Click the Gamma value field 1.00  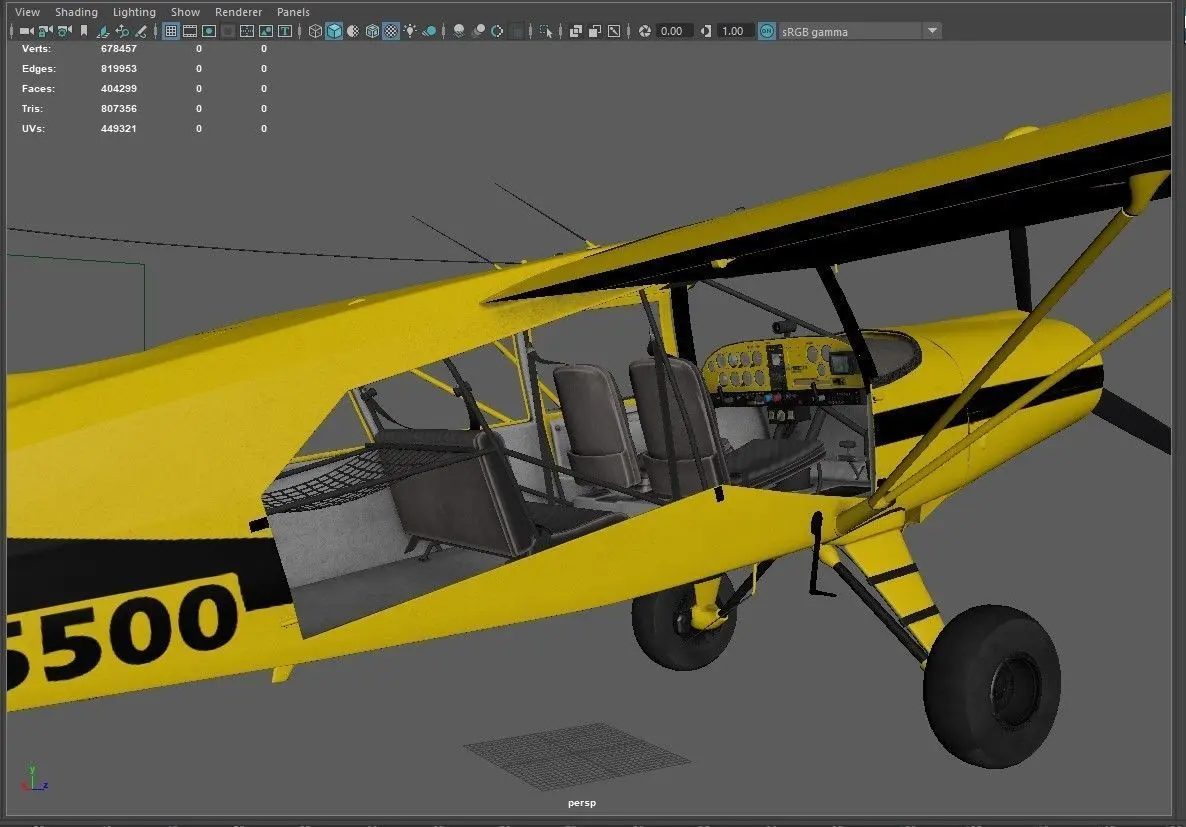(x=734, y=31)
